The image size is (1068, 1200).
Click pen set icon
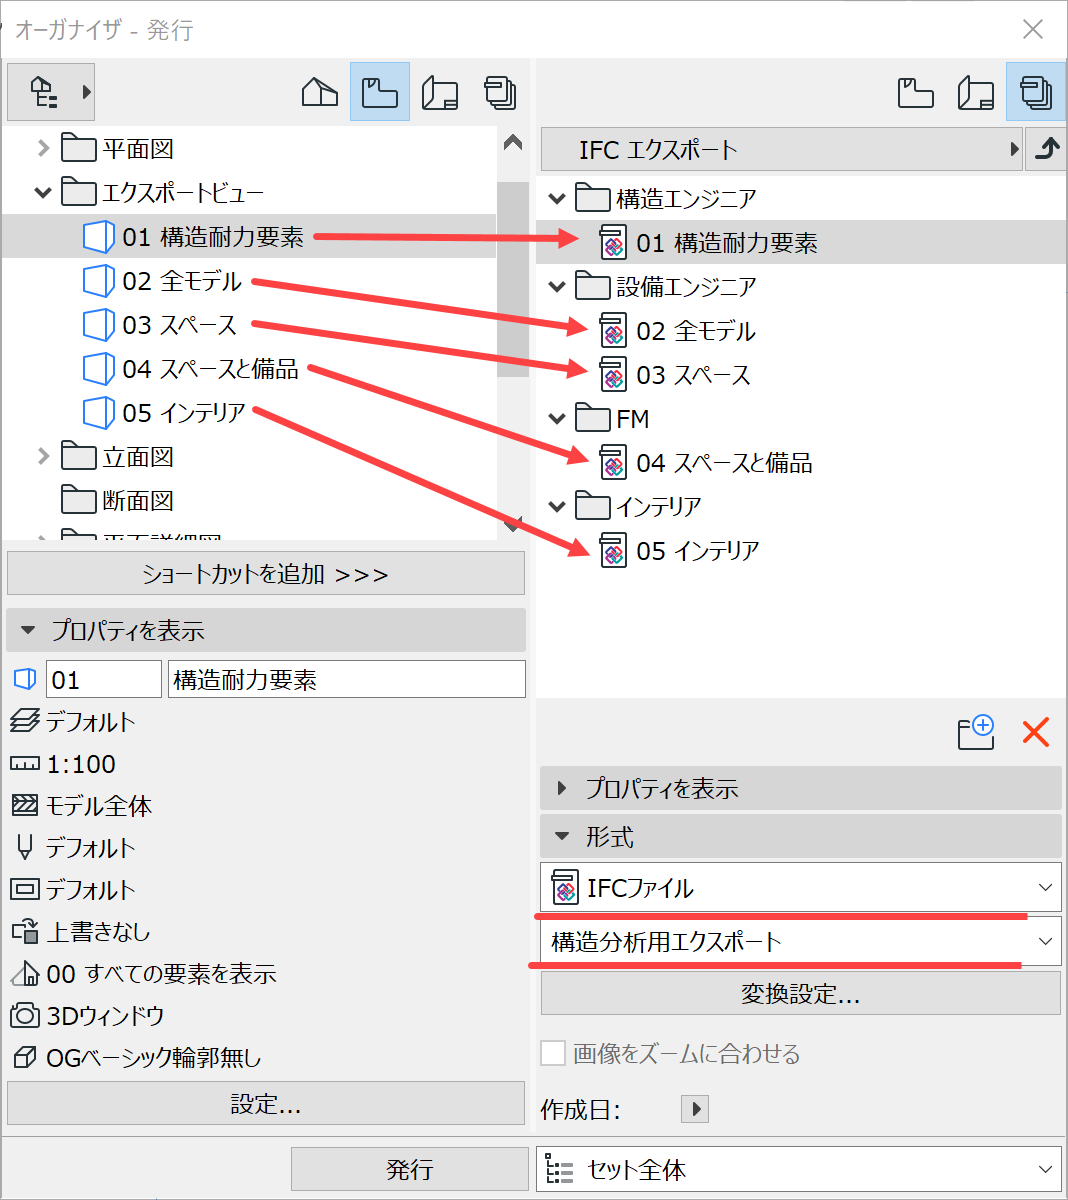pyautogui.click(x=24, y=847)
